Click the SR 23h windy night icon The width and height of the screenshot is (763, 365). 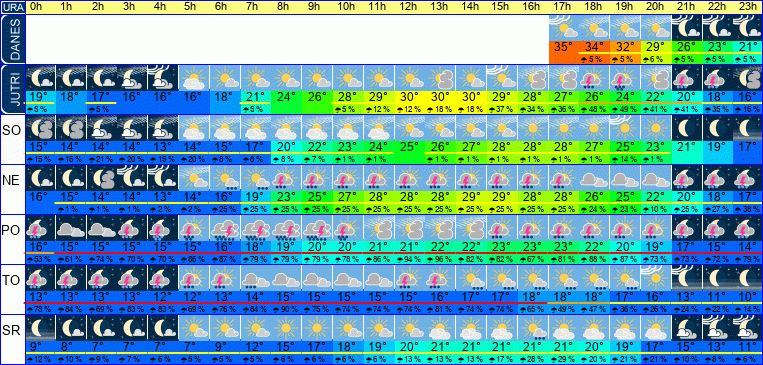[748, 327]
